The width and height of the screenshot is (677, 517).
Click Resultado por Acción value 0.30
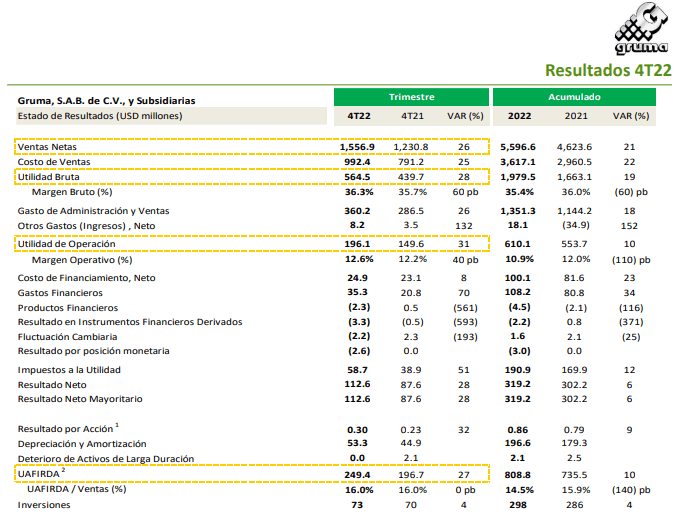[357, 430]
